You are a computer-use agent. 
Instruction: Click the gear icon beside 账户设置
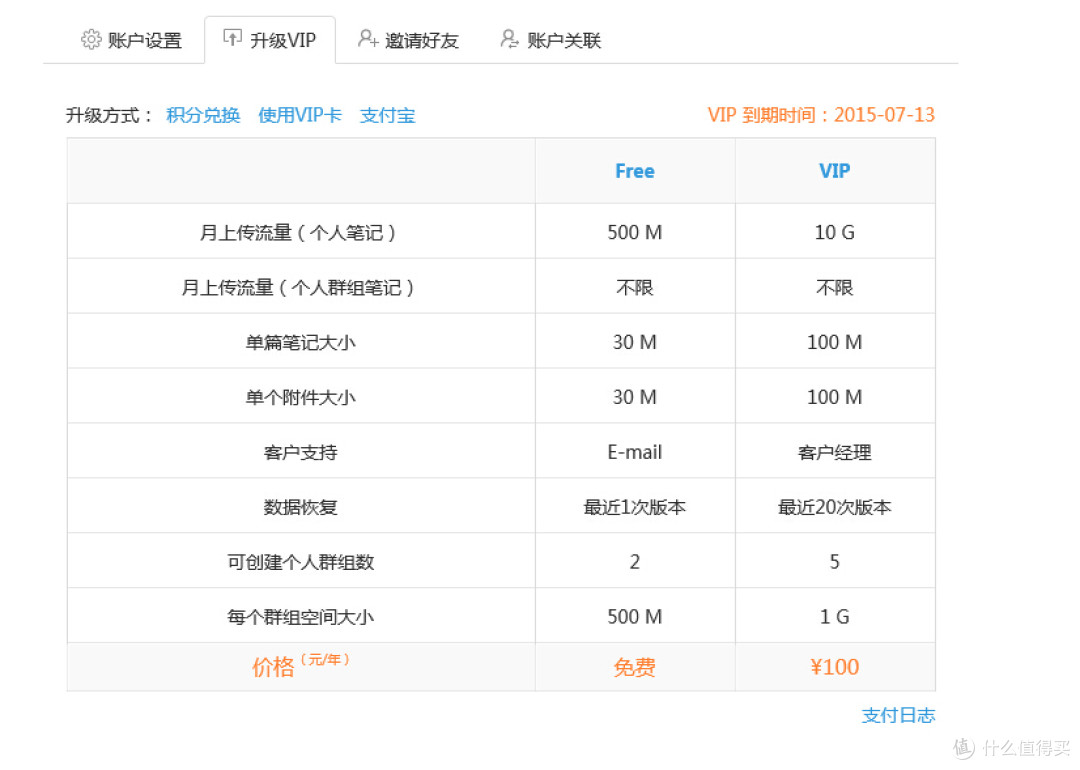(91, 39)
